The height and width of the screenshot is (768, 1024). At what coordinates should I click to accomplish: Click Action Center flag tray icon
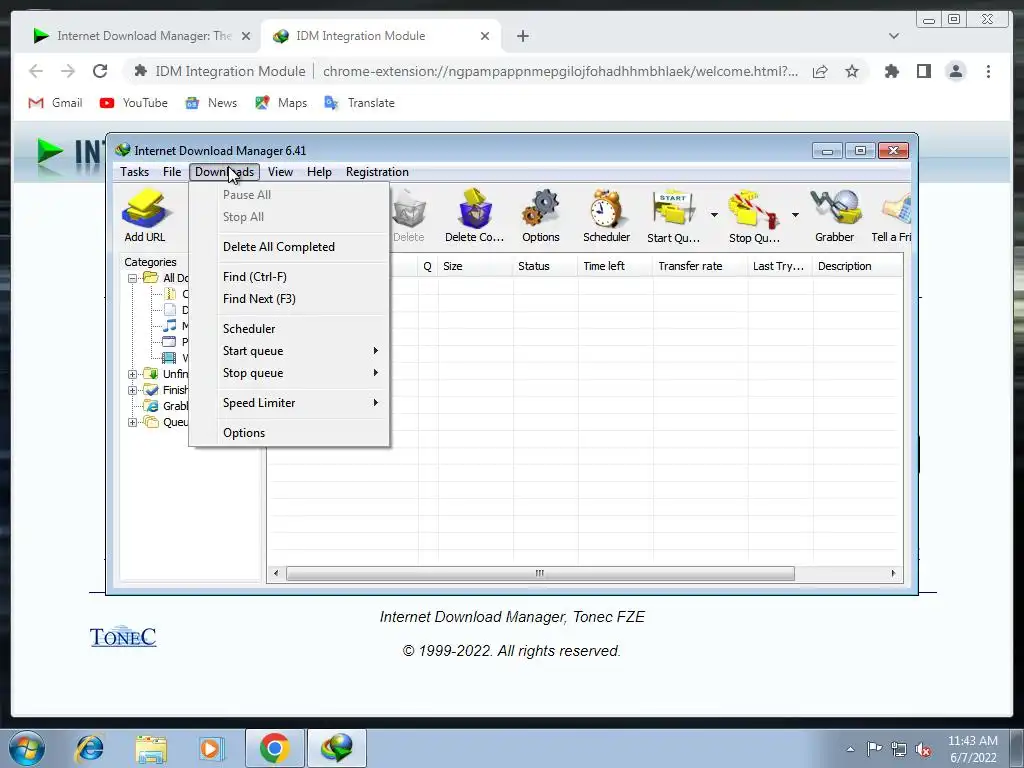click(874, 748)
